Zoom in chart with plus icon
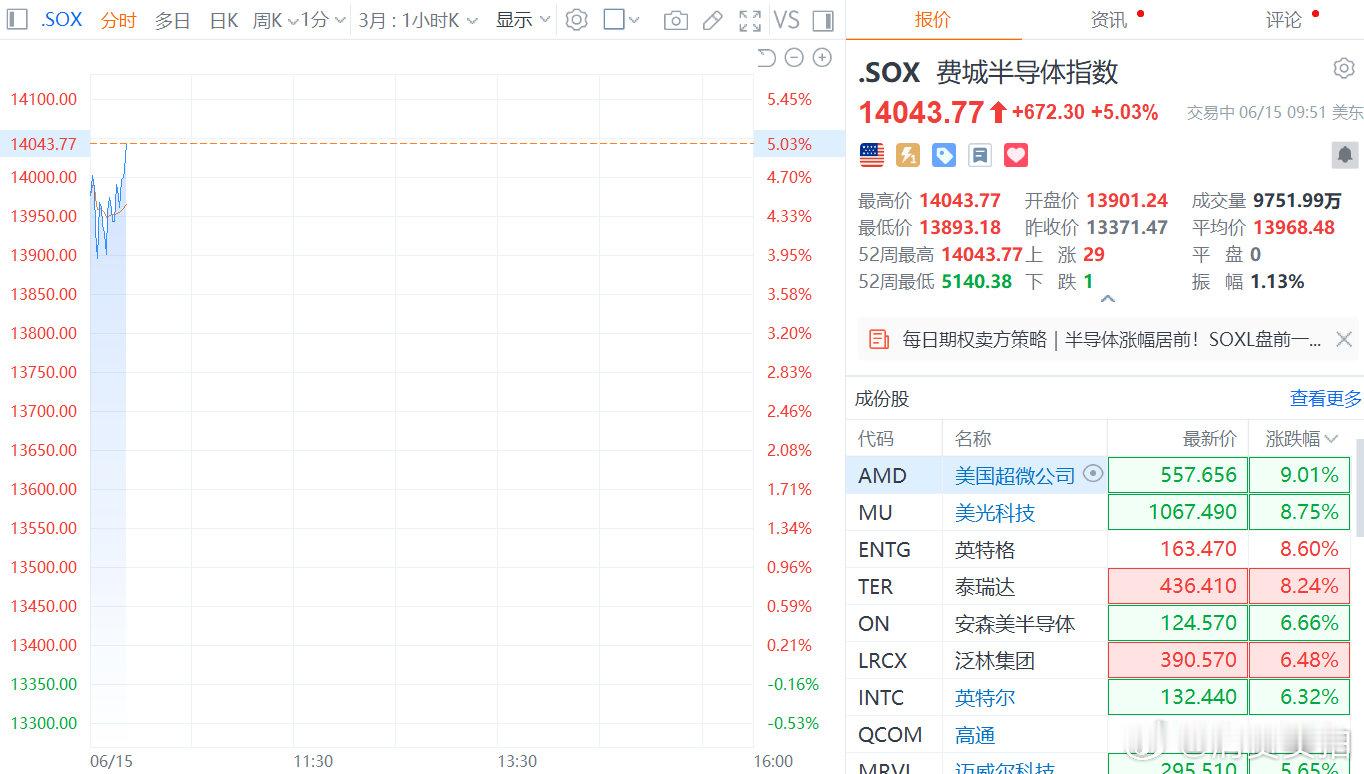 (822, 58)
